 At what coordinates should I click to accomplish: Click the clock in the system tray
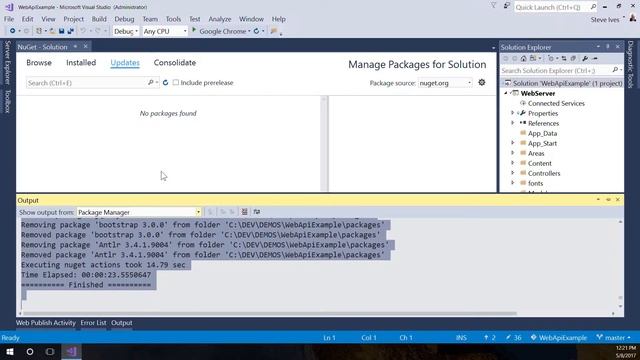[x=625, y=352]
